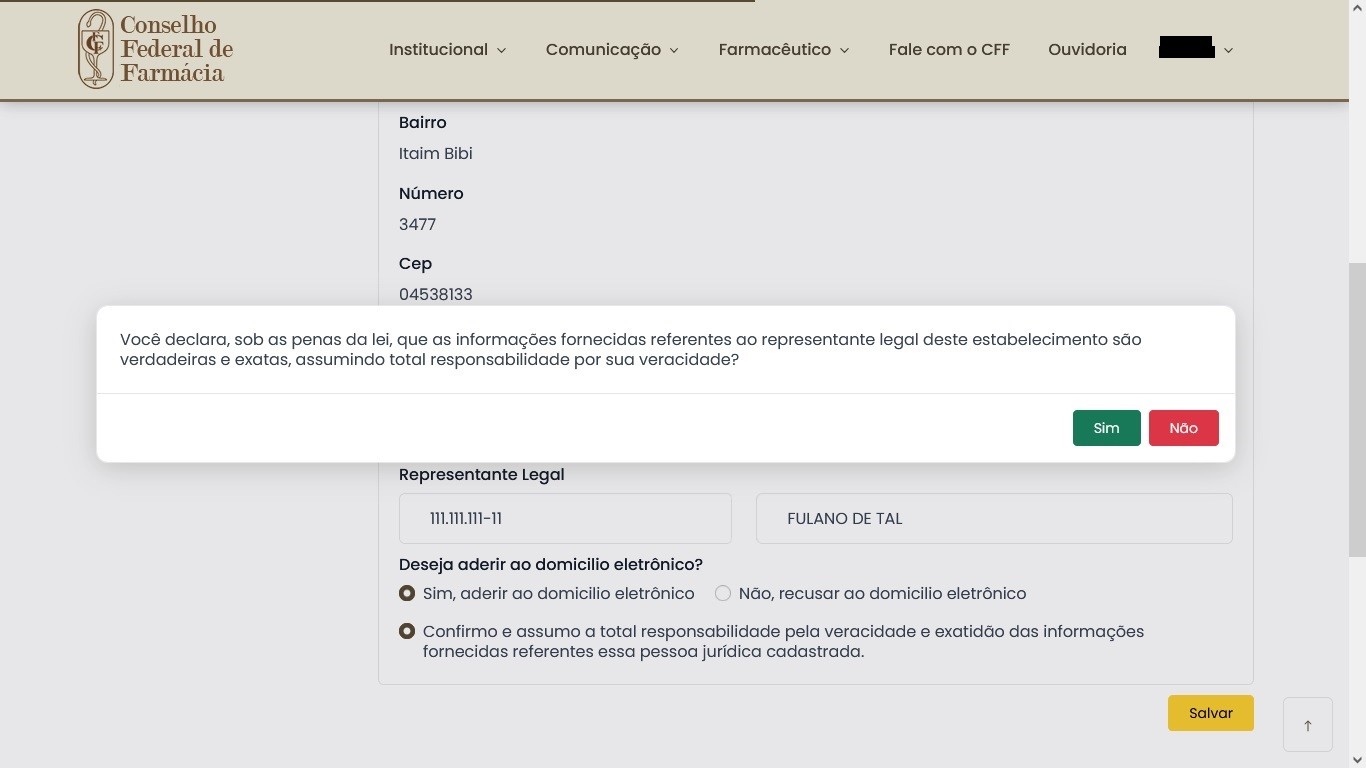Confirm declaration with the Sim button
1366x768 pixels.
1106,428
